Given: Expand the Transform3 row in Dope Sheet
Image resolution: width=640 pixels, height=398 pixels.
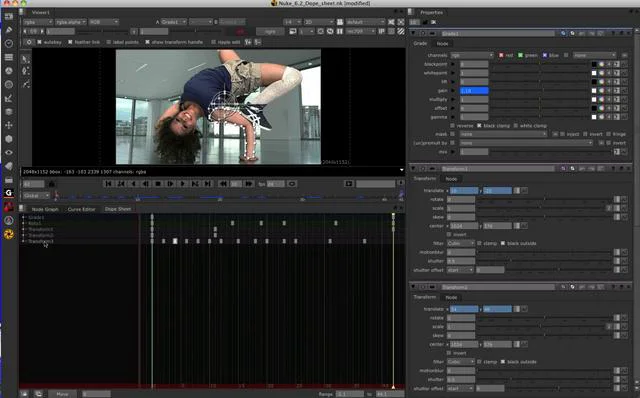Looking at the screenshot, I should (24, 241).
